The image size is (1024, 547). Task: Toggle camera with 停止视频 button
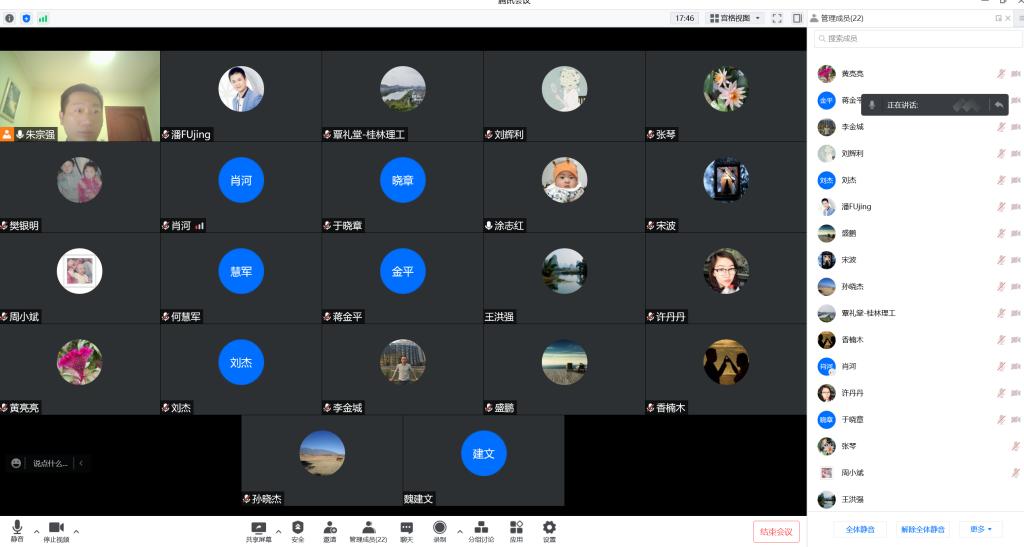(x=56, y=530)
